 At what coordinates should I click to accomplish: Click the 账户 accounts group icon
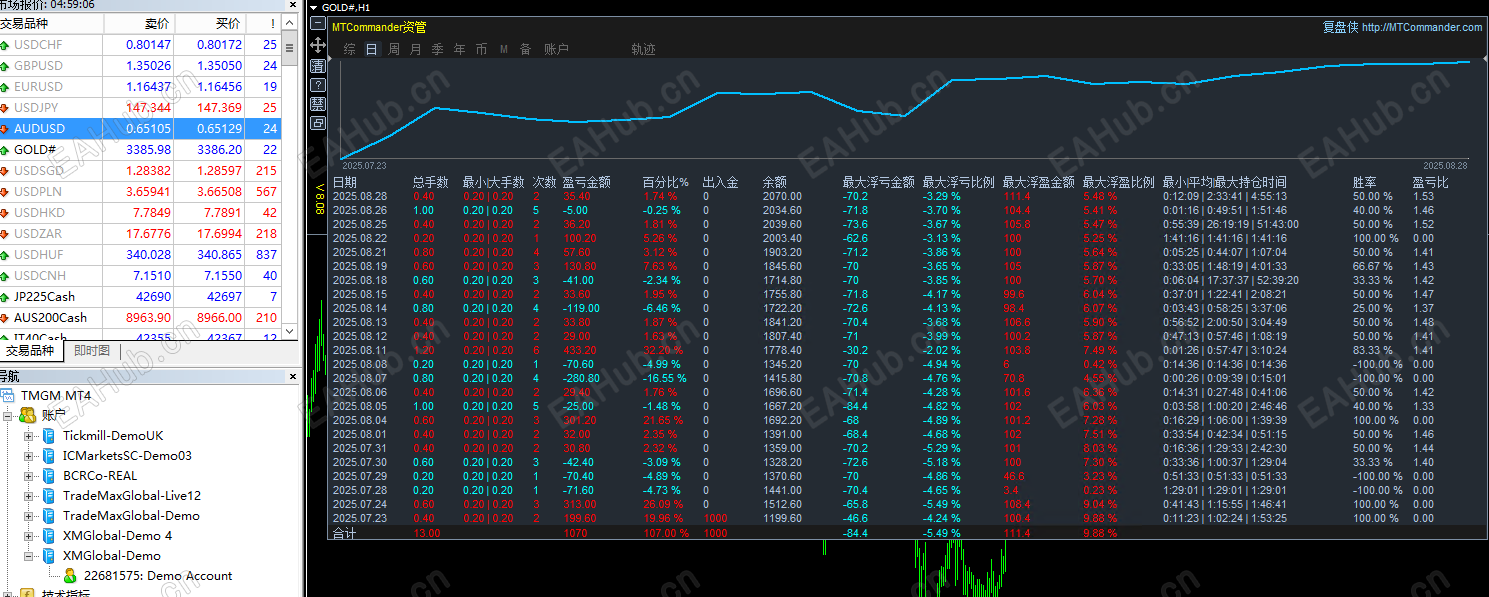(x=28, y=416)
